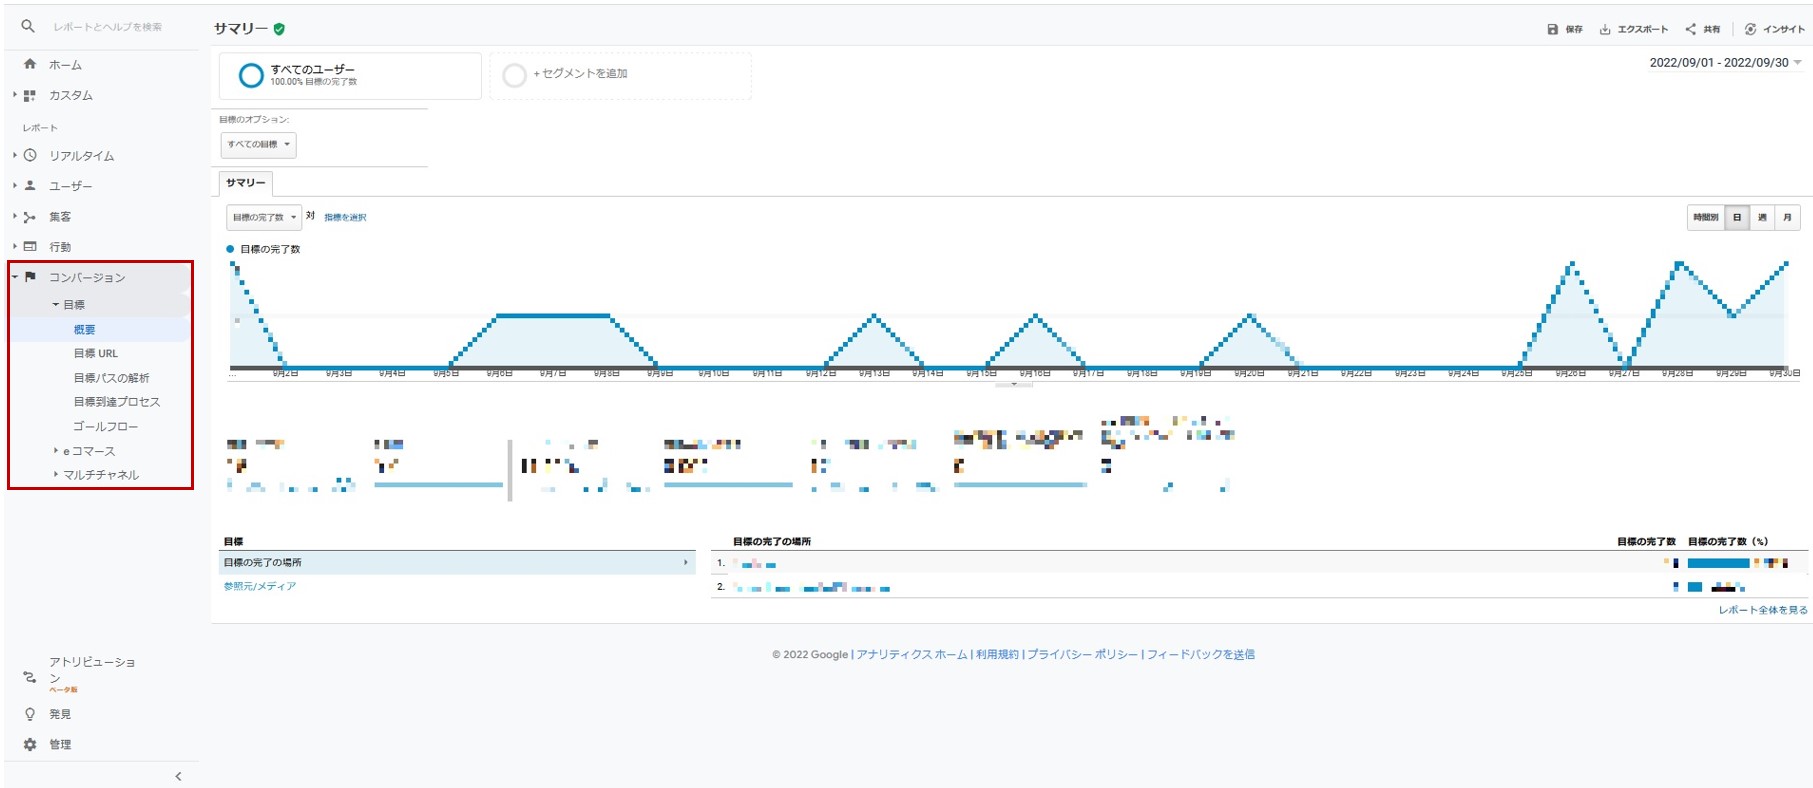Viewport: 1813px width, 788px height.
Task: Open the Admin (管理) gear icon
Action: (x=30, y=744)
